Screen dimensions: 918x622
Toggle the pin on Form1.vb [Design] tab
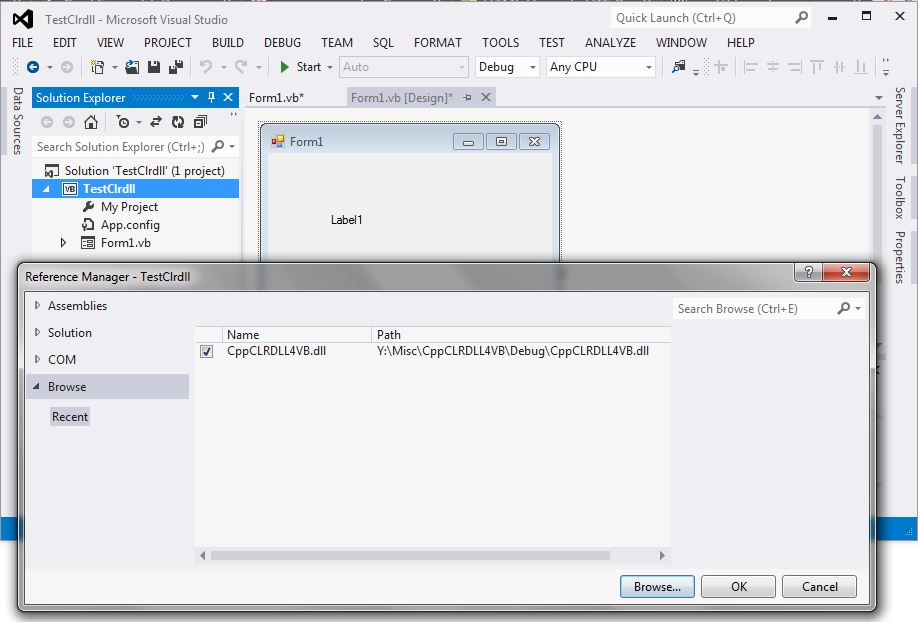pos(471,97)
